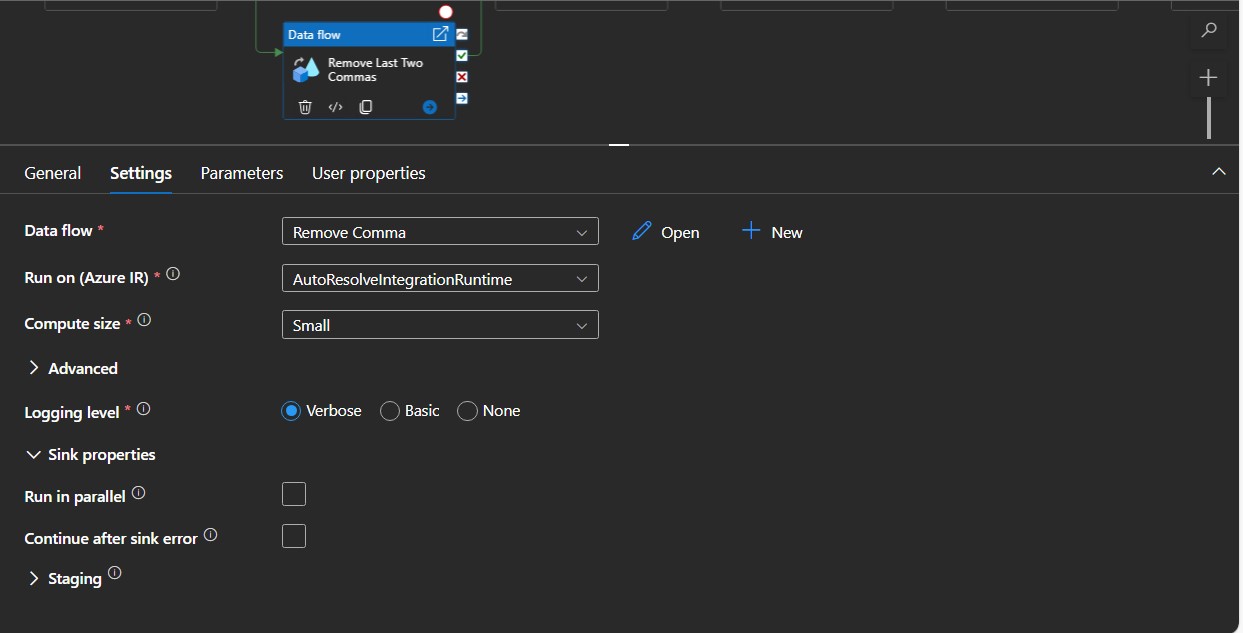Show info for Run in parallel
Screen dimensions: 1243x633
pyautogui.click(x=139, y=493)
